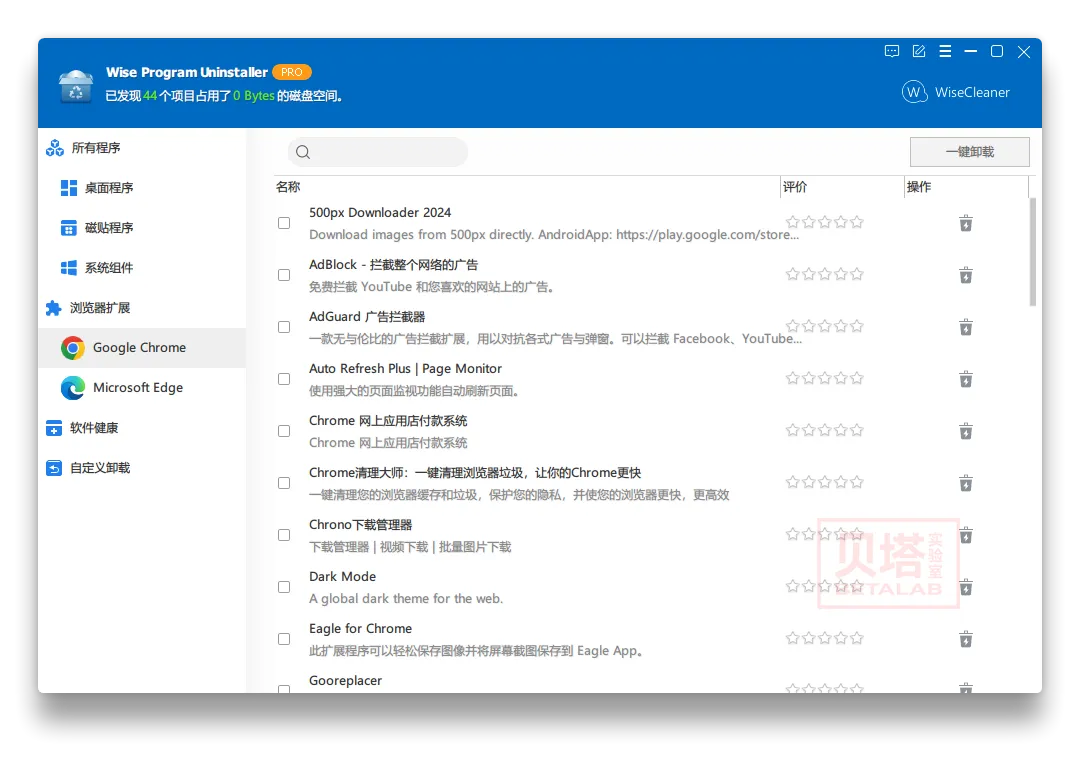Click the feedback chat icon in title bar

pos(891,52)
